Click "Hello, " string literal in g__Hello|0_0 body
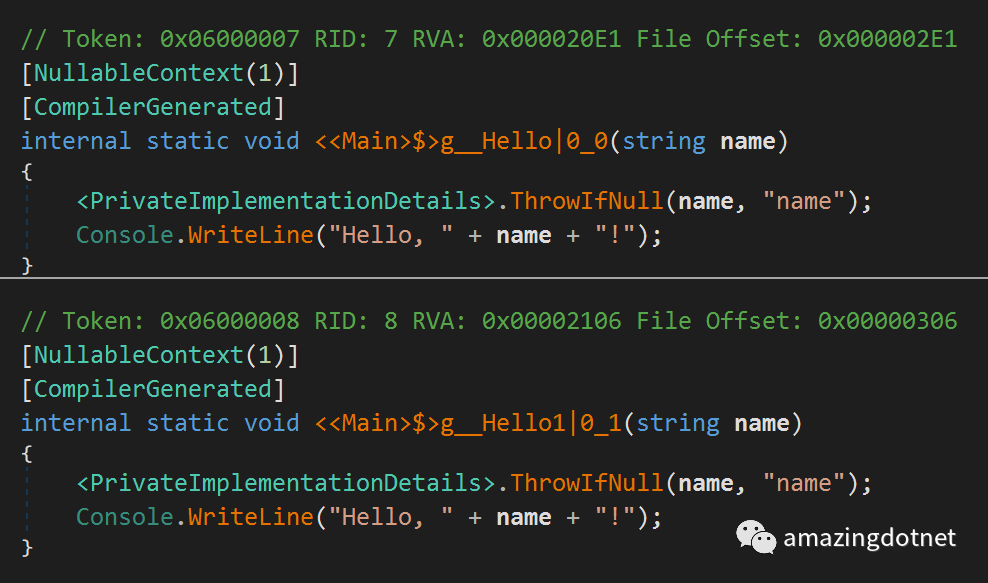This screenshot has height=583, width=988. pyautogui.click(x=391, y=236)
